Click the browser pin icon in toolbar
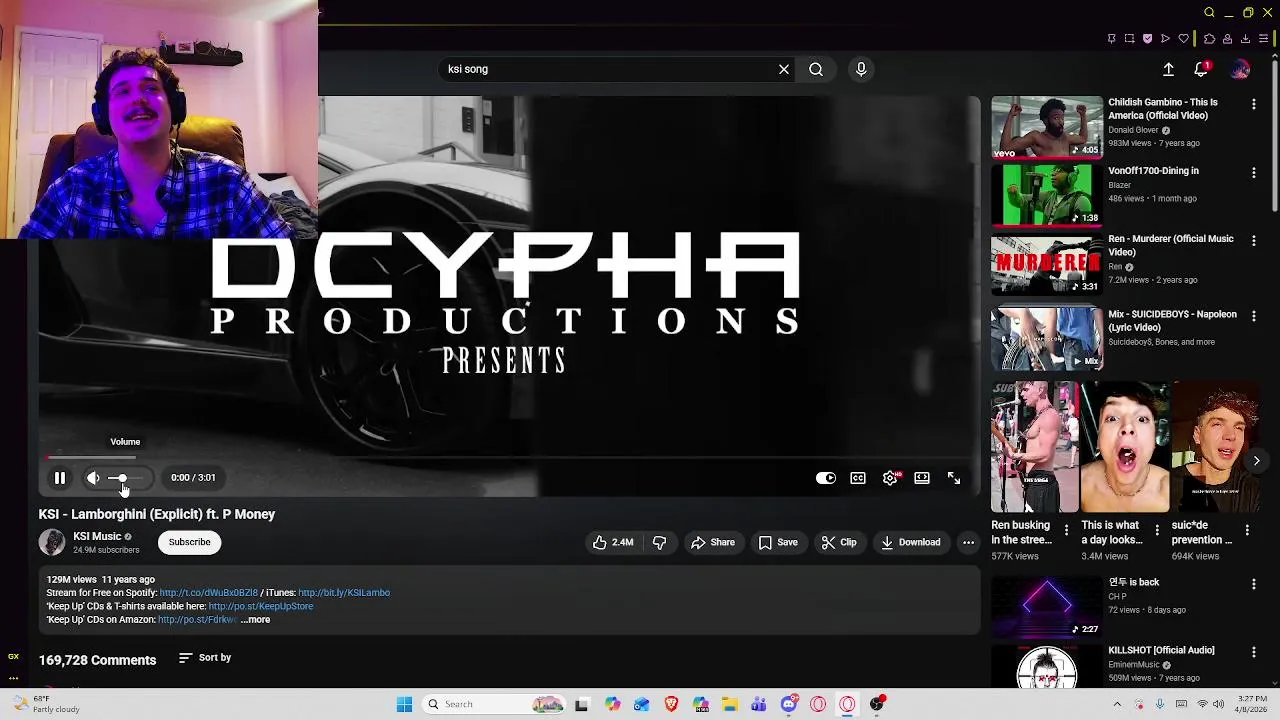Image resolution: width=1280 pixels, height=720 pixels. click(1111, 39)
